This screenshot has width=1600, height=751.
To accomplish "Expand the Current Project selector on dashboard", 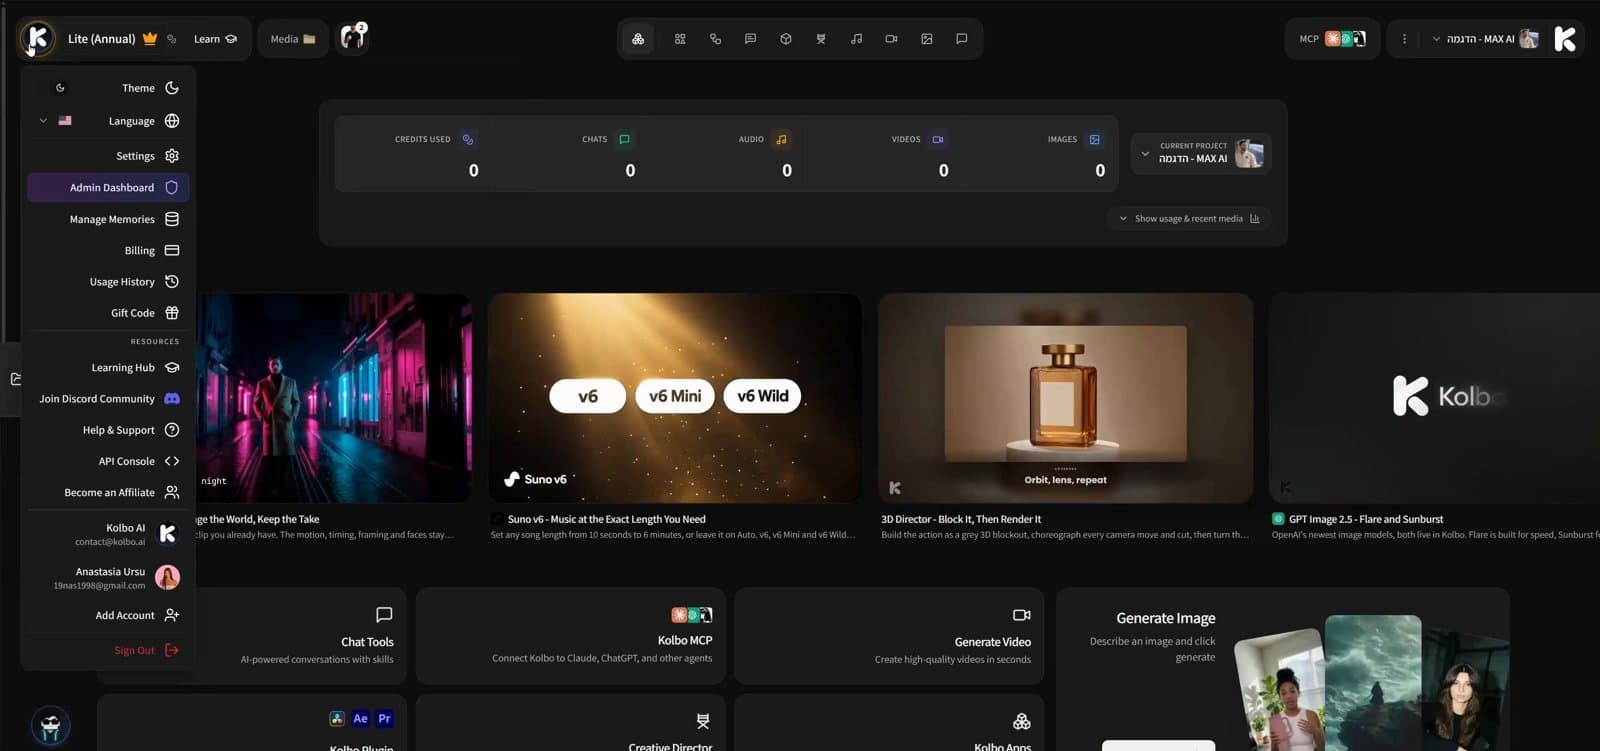I will [1201, 153].
